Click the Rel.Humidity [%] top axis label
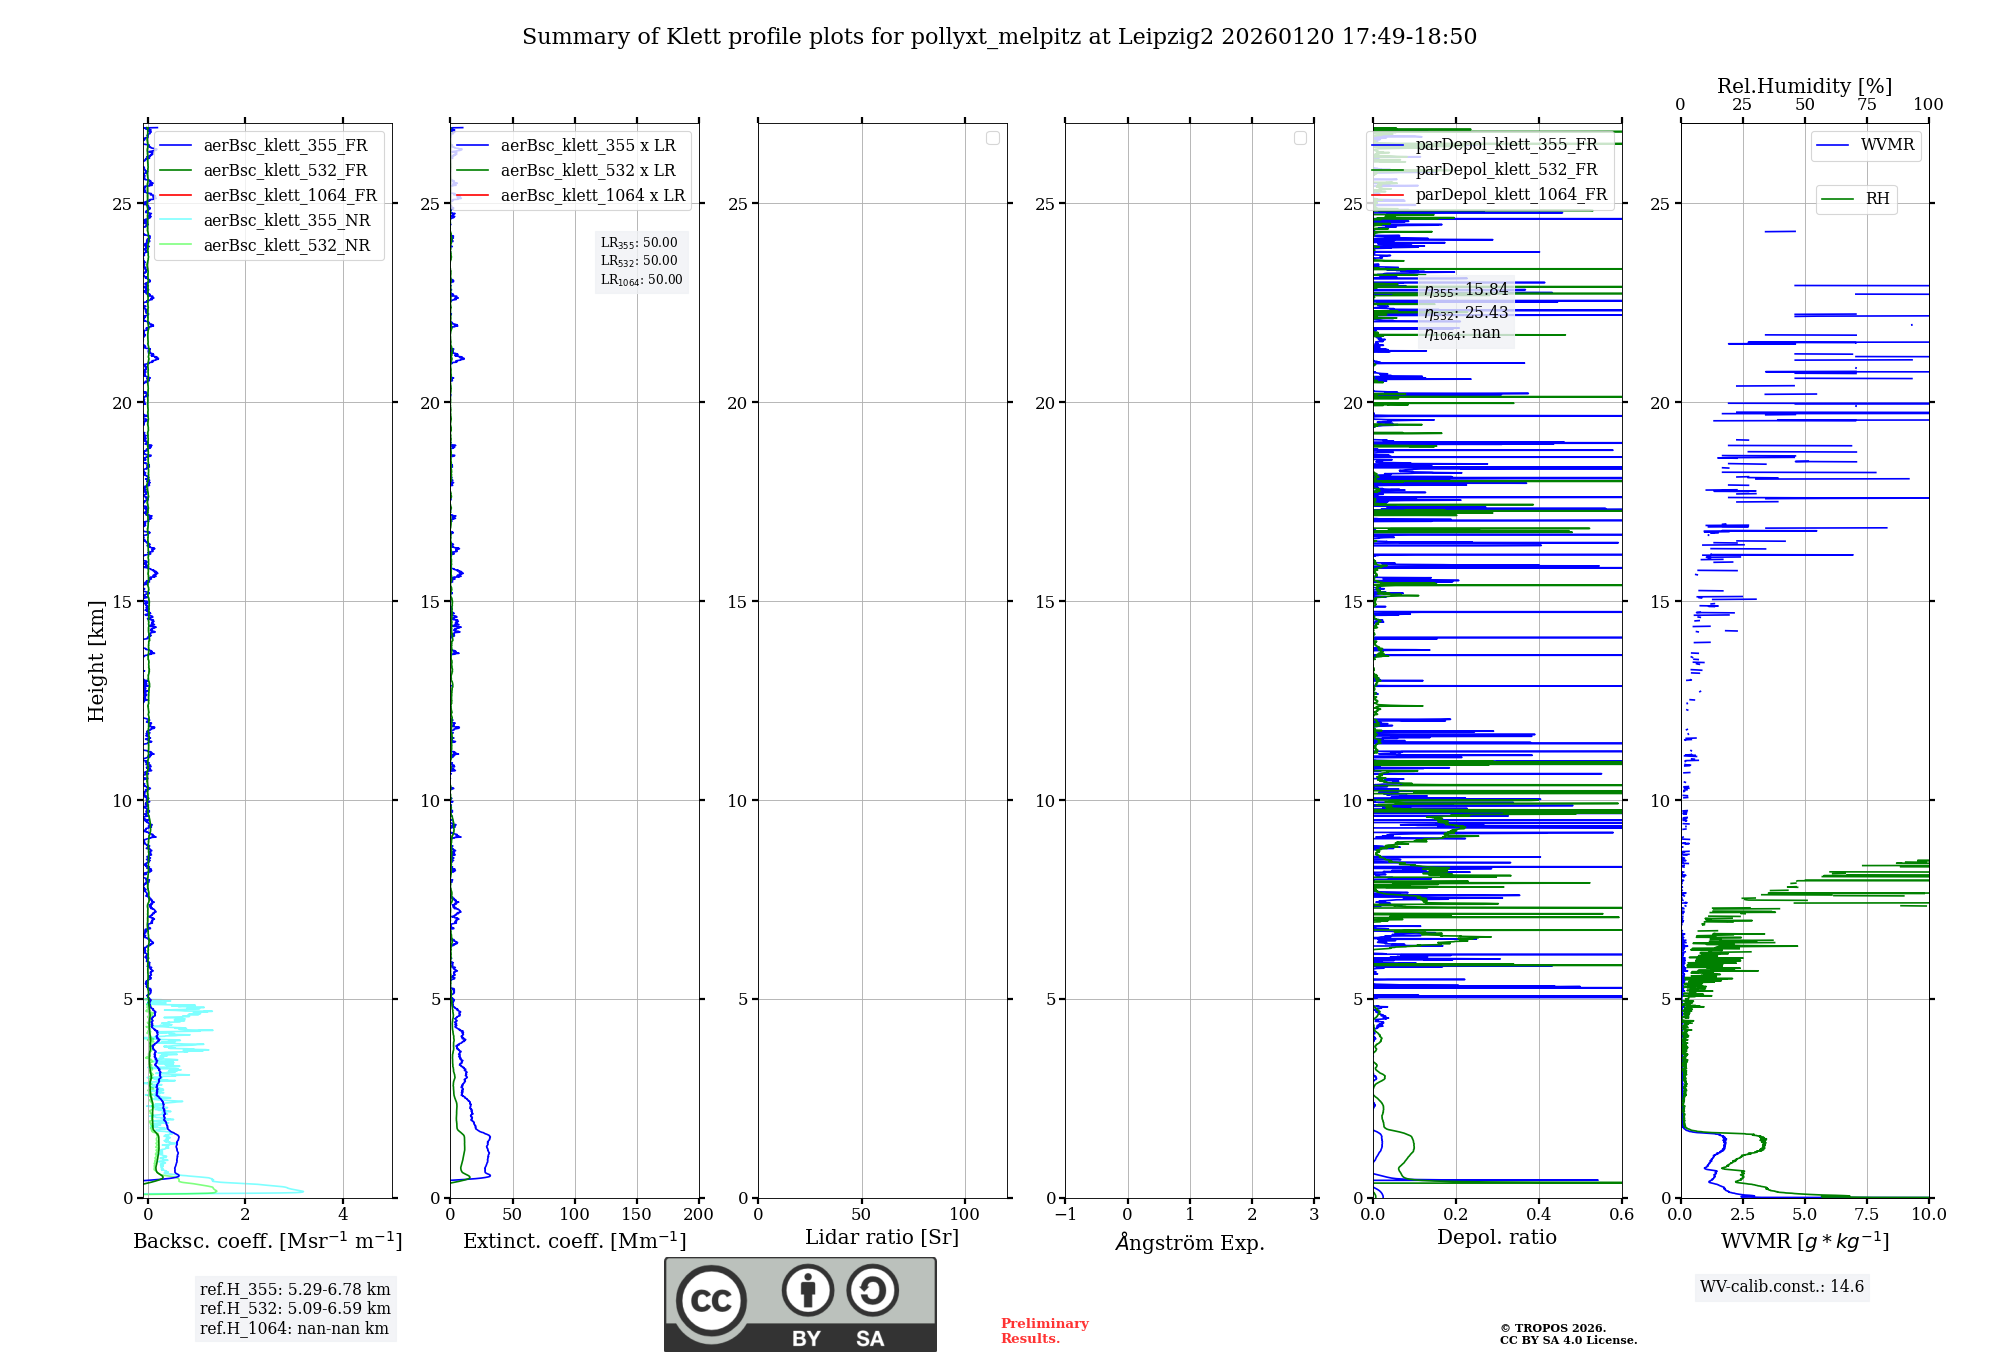Screen dimensions: 2000x1360 tap(1804, 86)
